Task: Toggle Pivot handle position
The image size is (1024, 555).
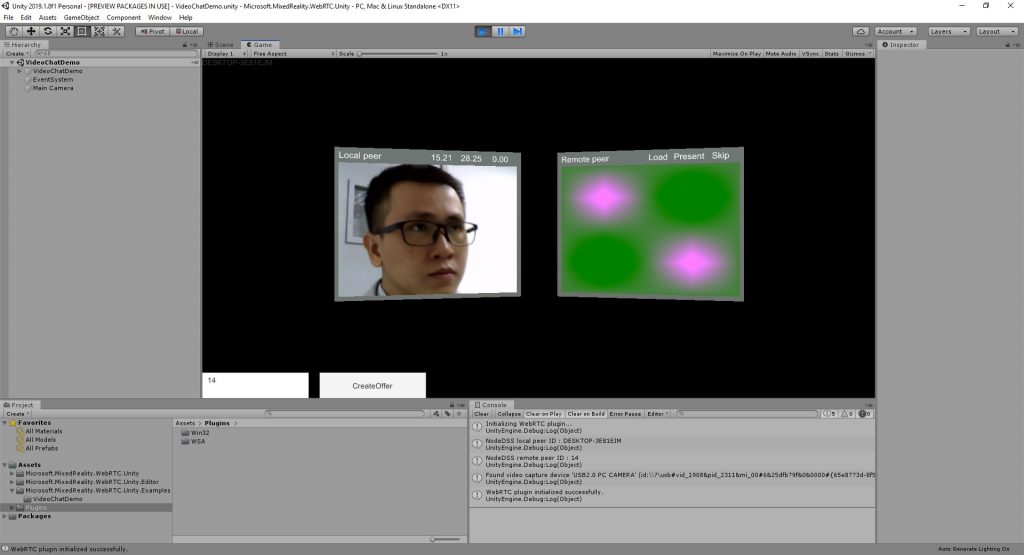Action: (152, 31)
